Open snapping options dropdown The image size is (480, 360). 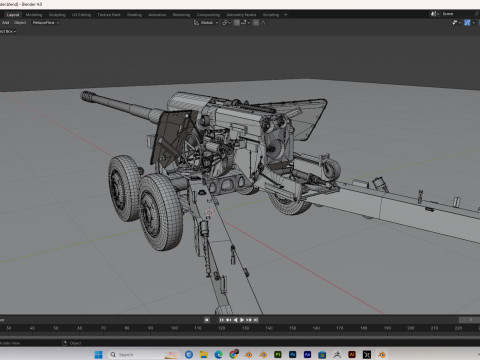pyautogui.click(x=246, y=23)
